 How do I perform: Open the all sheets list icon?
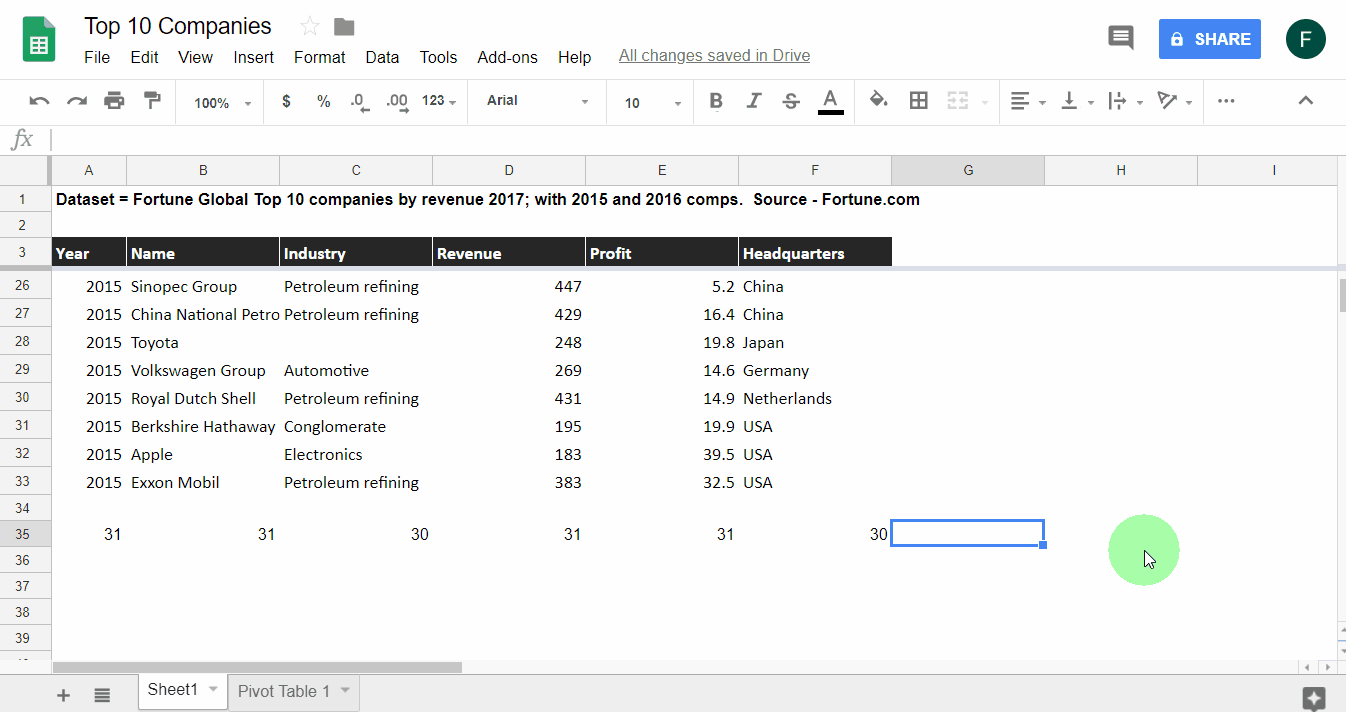(x=102, y=695)
